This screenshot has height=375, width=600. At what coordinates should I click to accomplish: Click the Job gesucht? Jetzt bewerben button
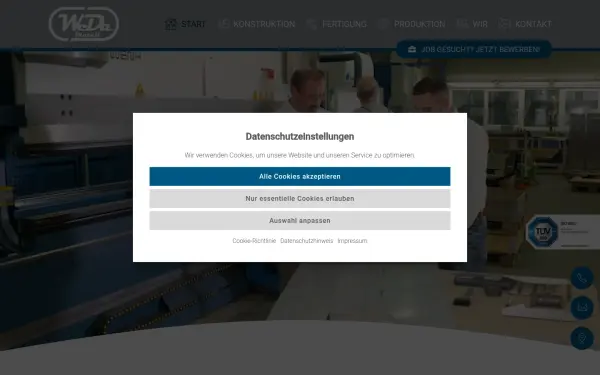point(474,49)
